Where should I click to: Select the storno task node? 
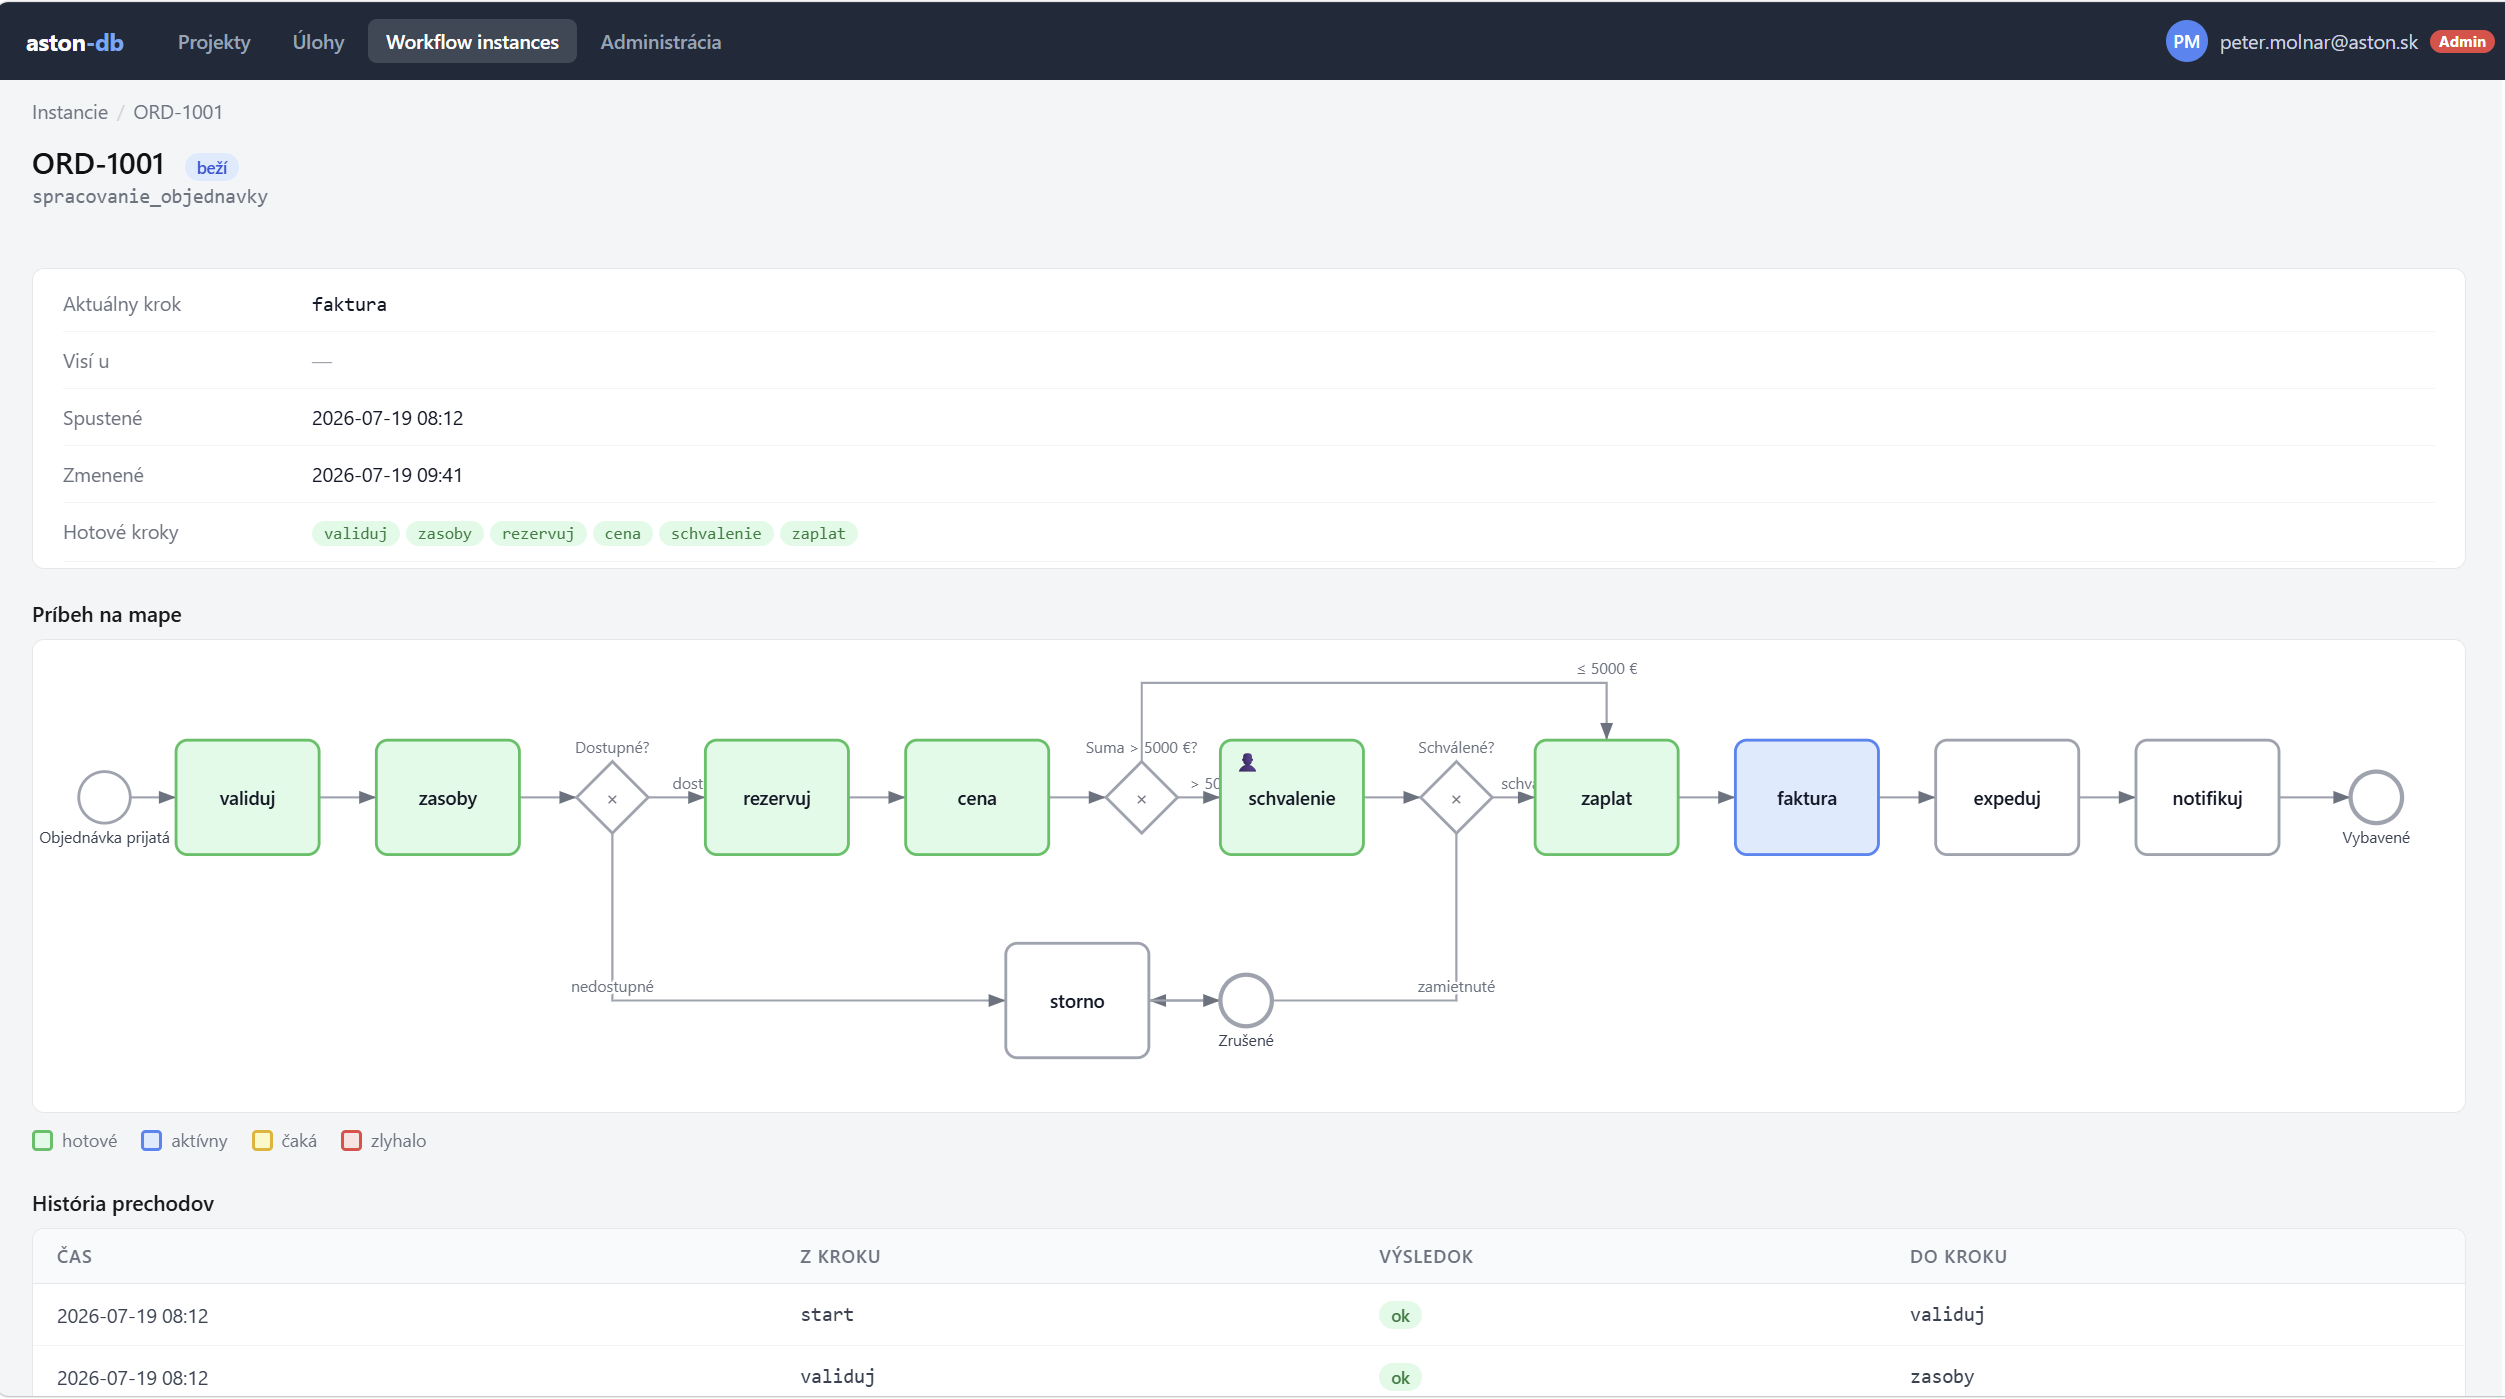[x=1076, y=1001]
